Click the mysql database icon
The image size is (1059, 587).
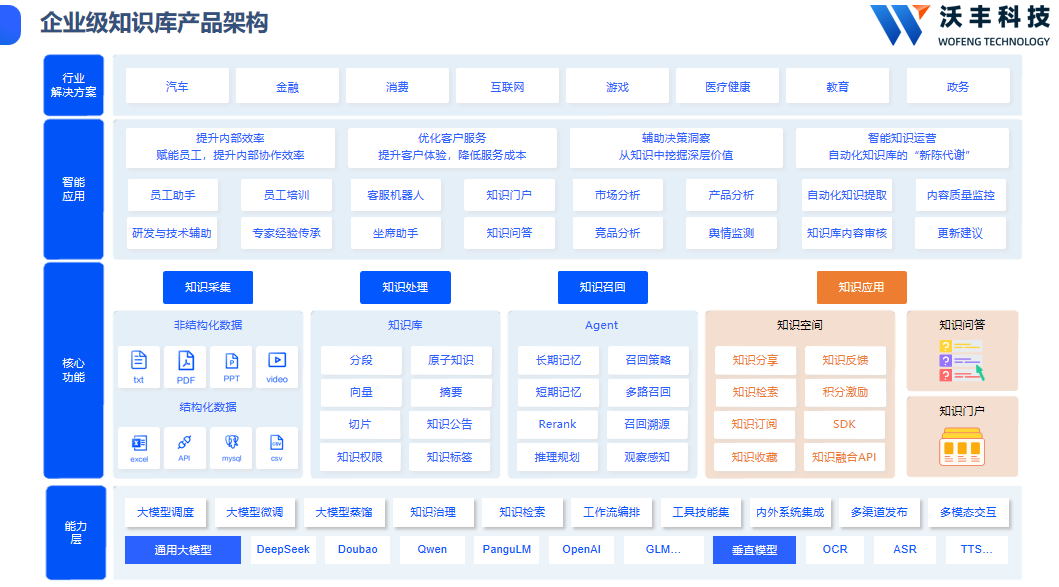tap(231, 442)
